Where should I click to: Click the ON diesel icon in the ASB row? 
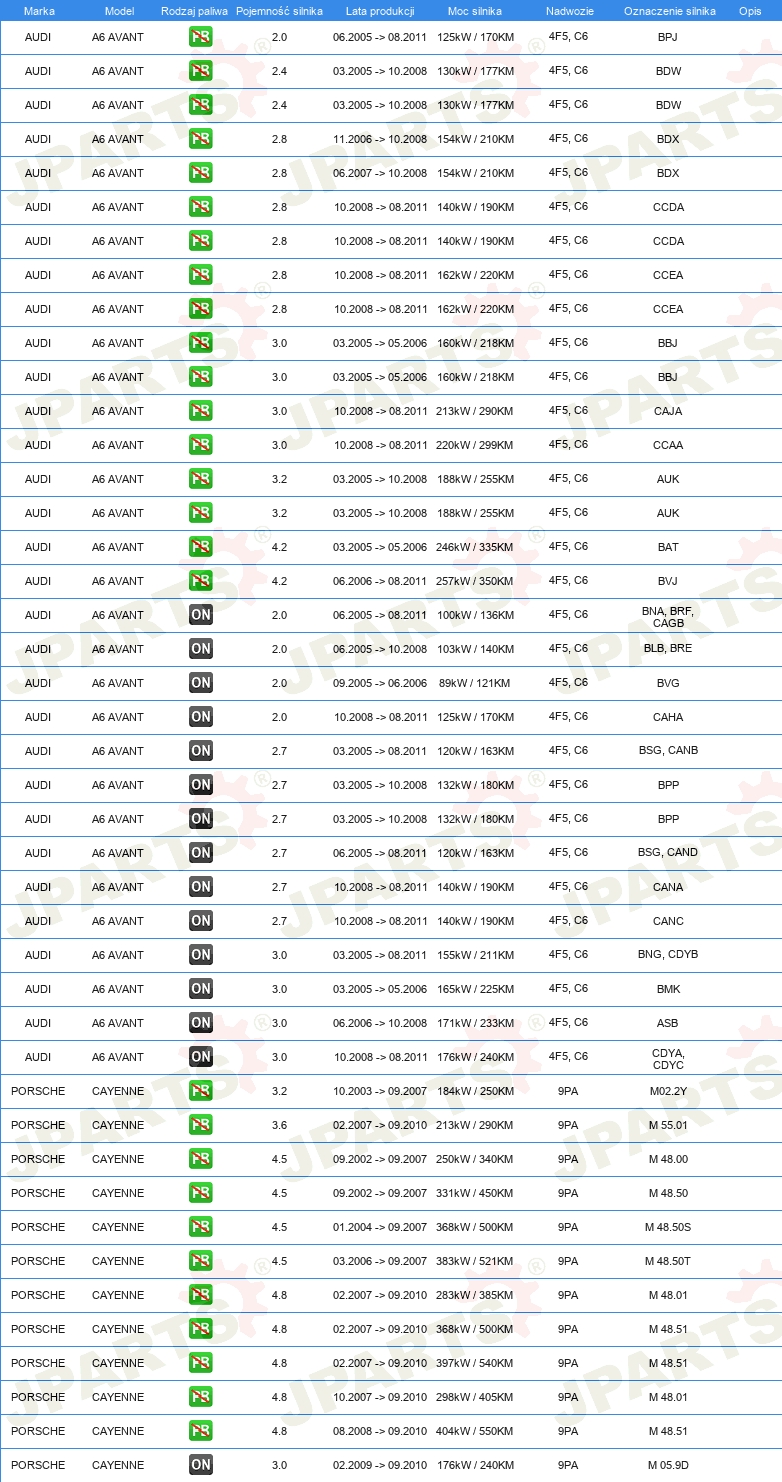click(201, 1023)
